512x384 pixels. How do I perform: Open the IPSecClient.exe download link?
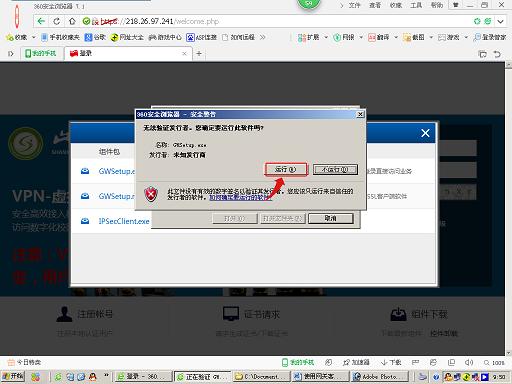point(124,221)
